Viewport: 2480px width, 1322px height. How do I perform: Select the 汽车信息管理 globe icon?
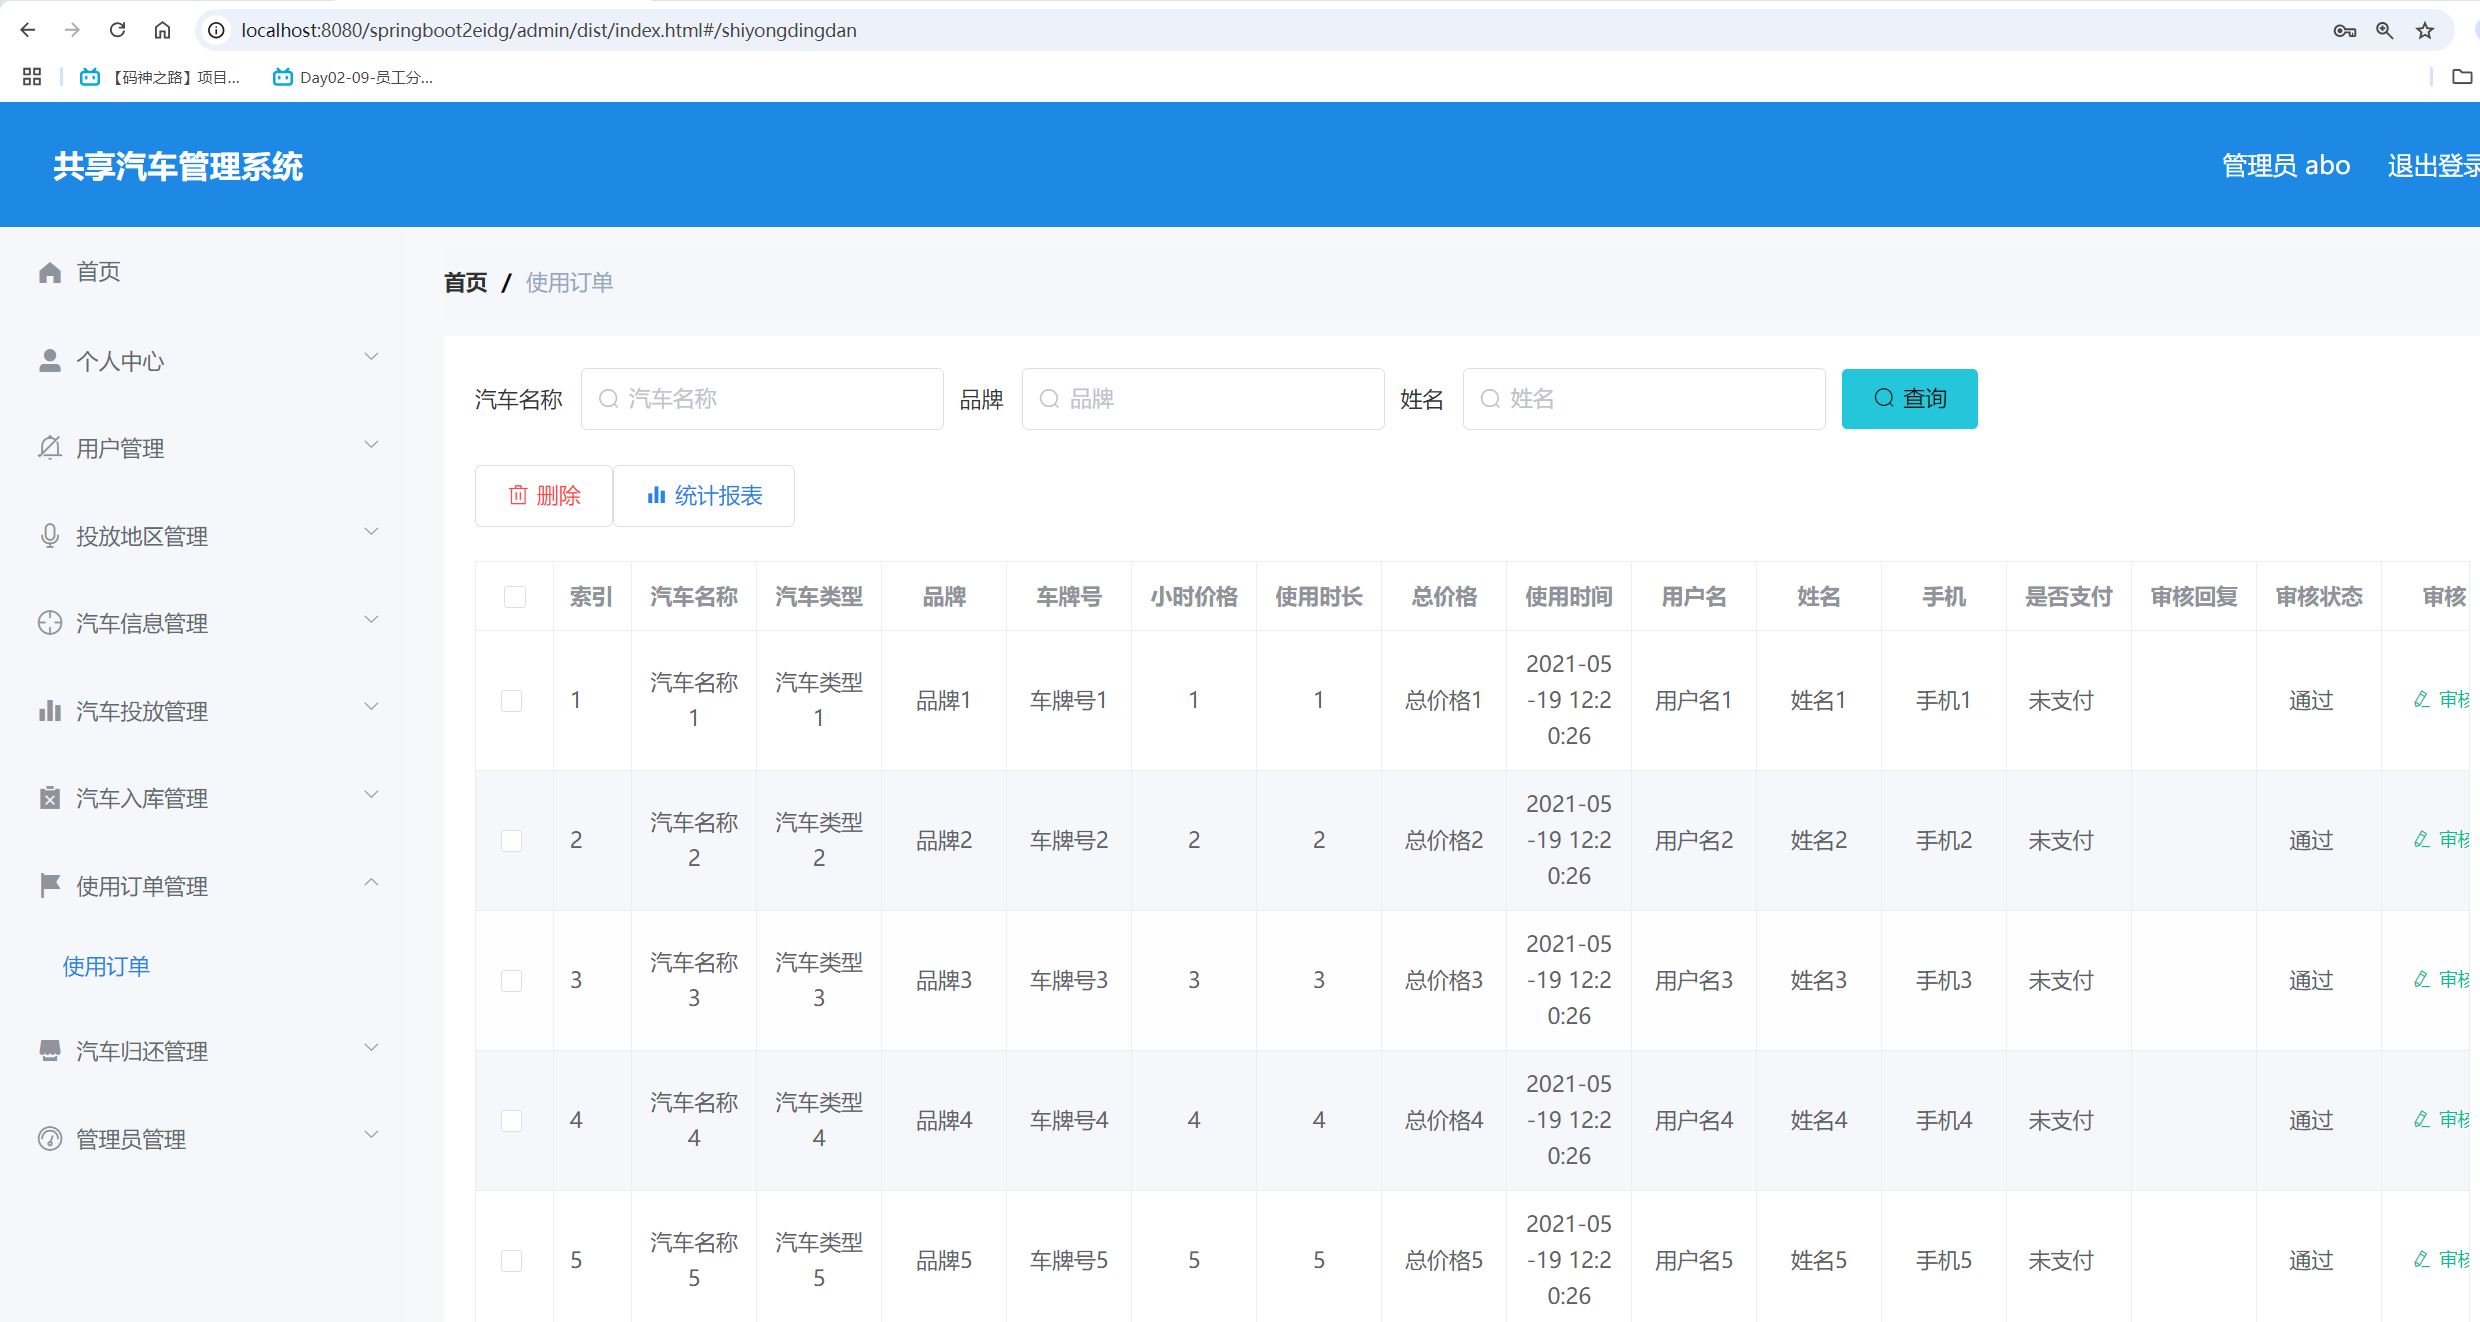50,622
